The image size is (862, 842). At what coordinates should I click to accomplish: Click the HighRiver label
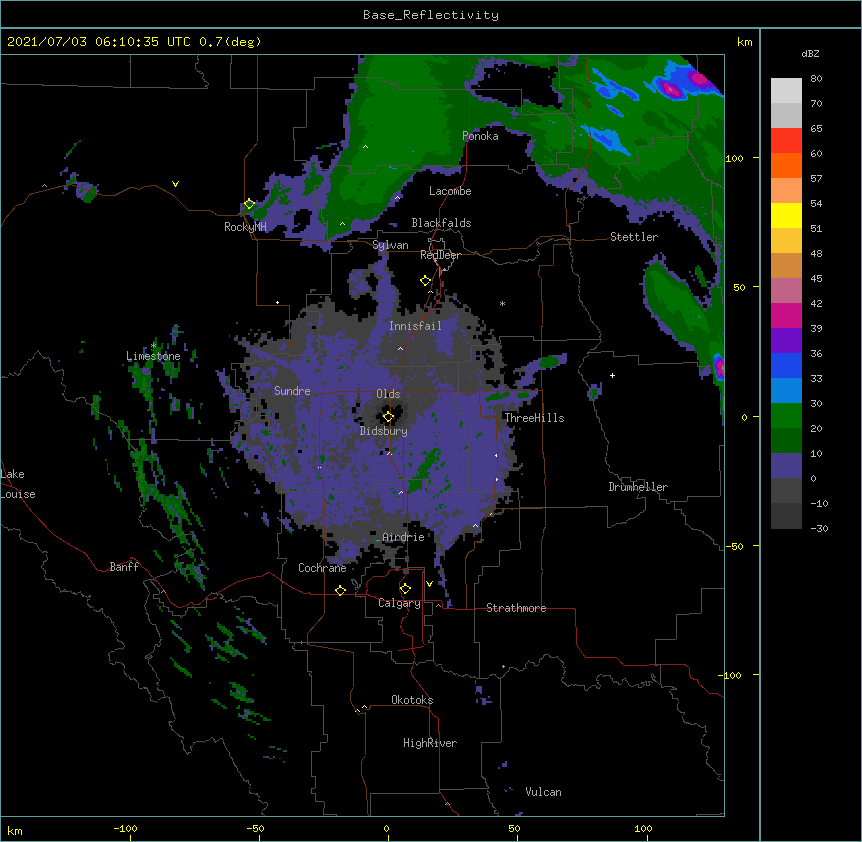pyautogui.click(x=430, y=743)
